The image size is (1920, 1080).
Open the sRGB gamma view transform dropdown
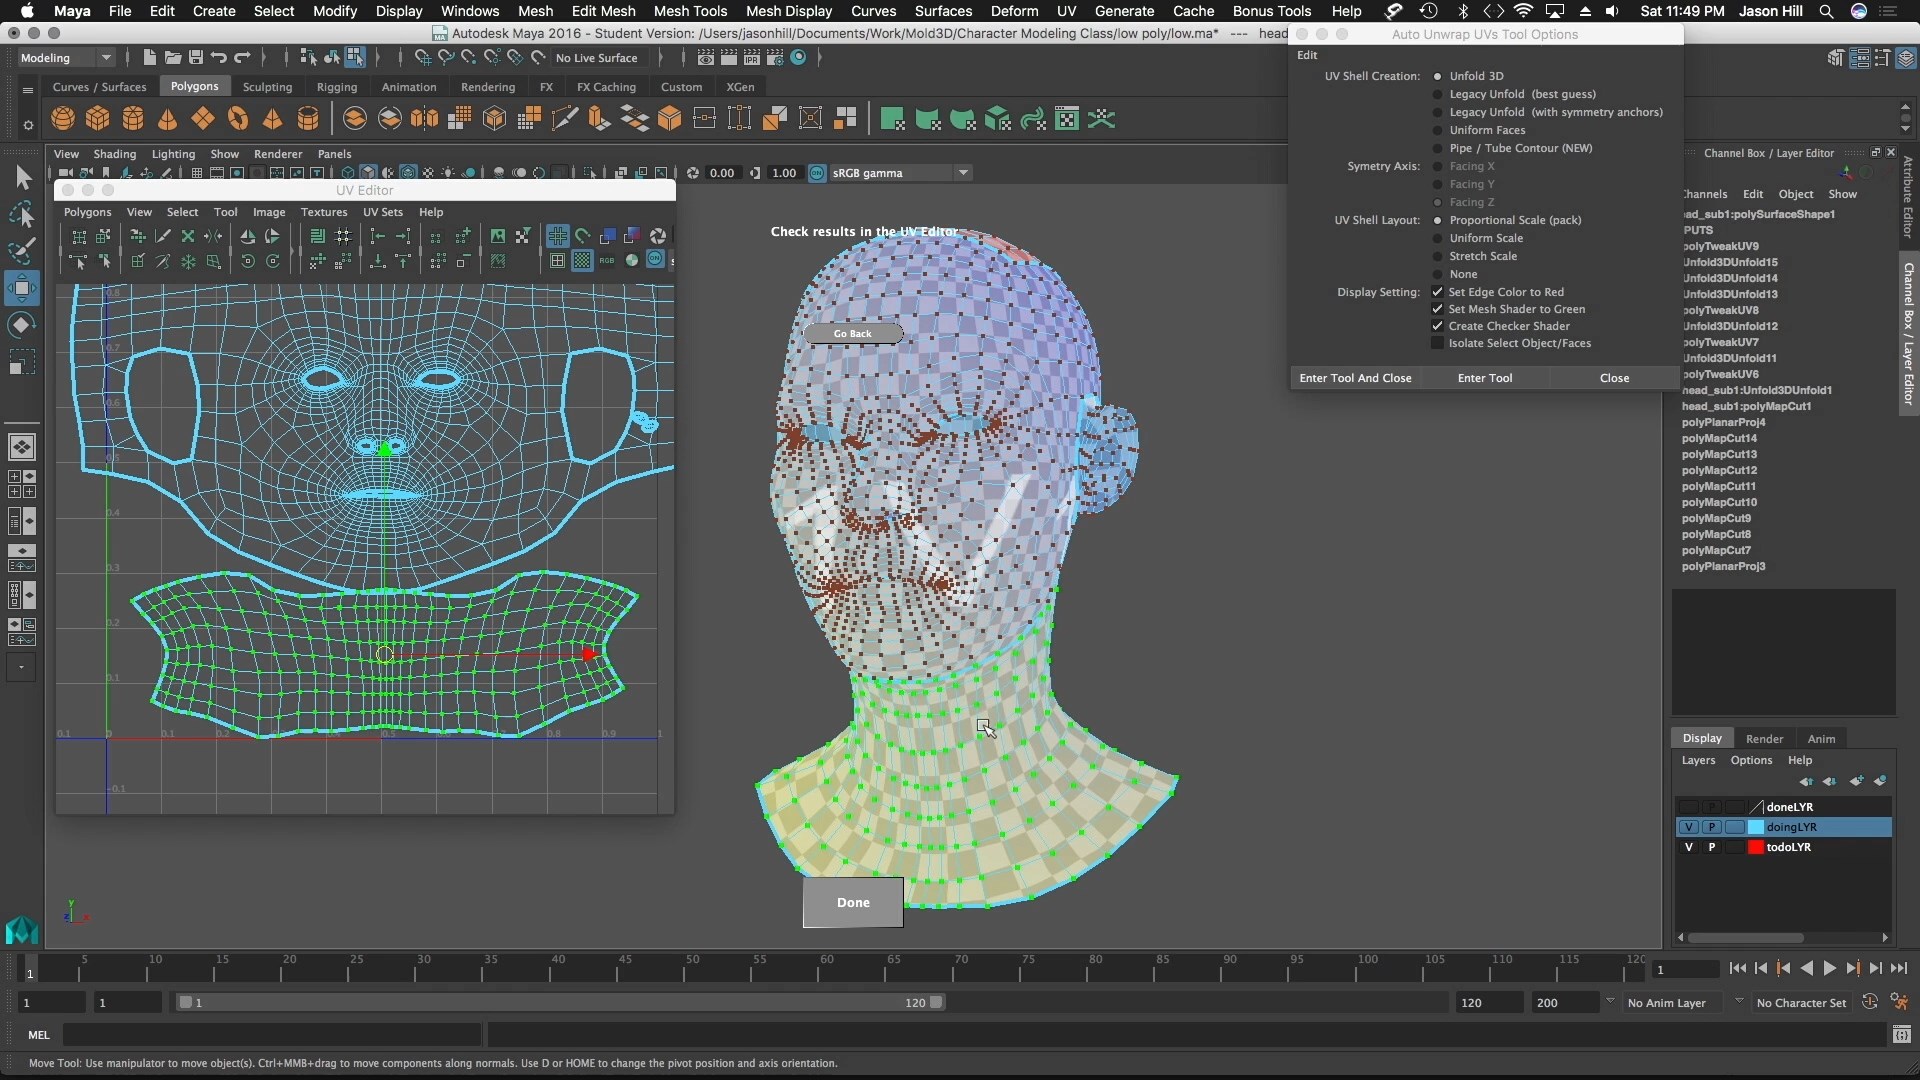(x=900, y=173)
